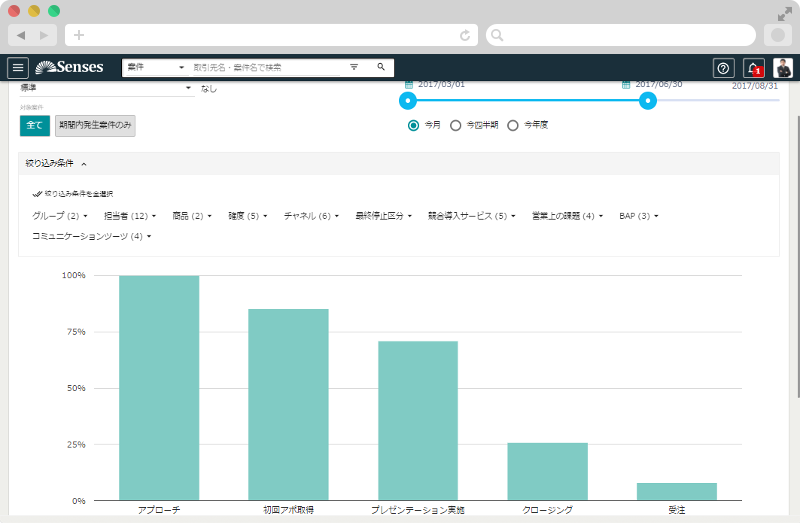Click the 期間内発生案件のみ button
This screenshot has height=523, width=800.
(x=95, y=125)
